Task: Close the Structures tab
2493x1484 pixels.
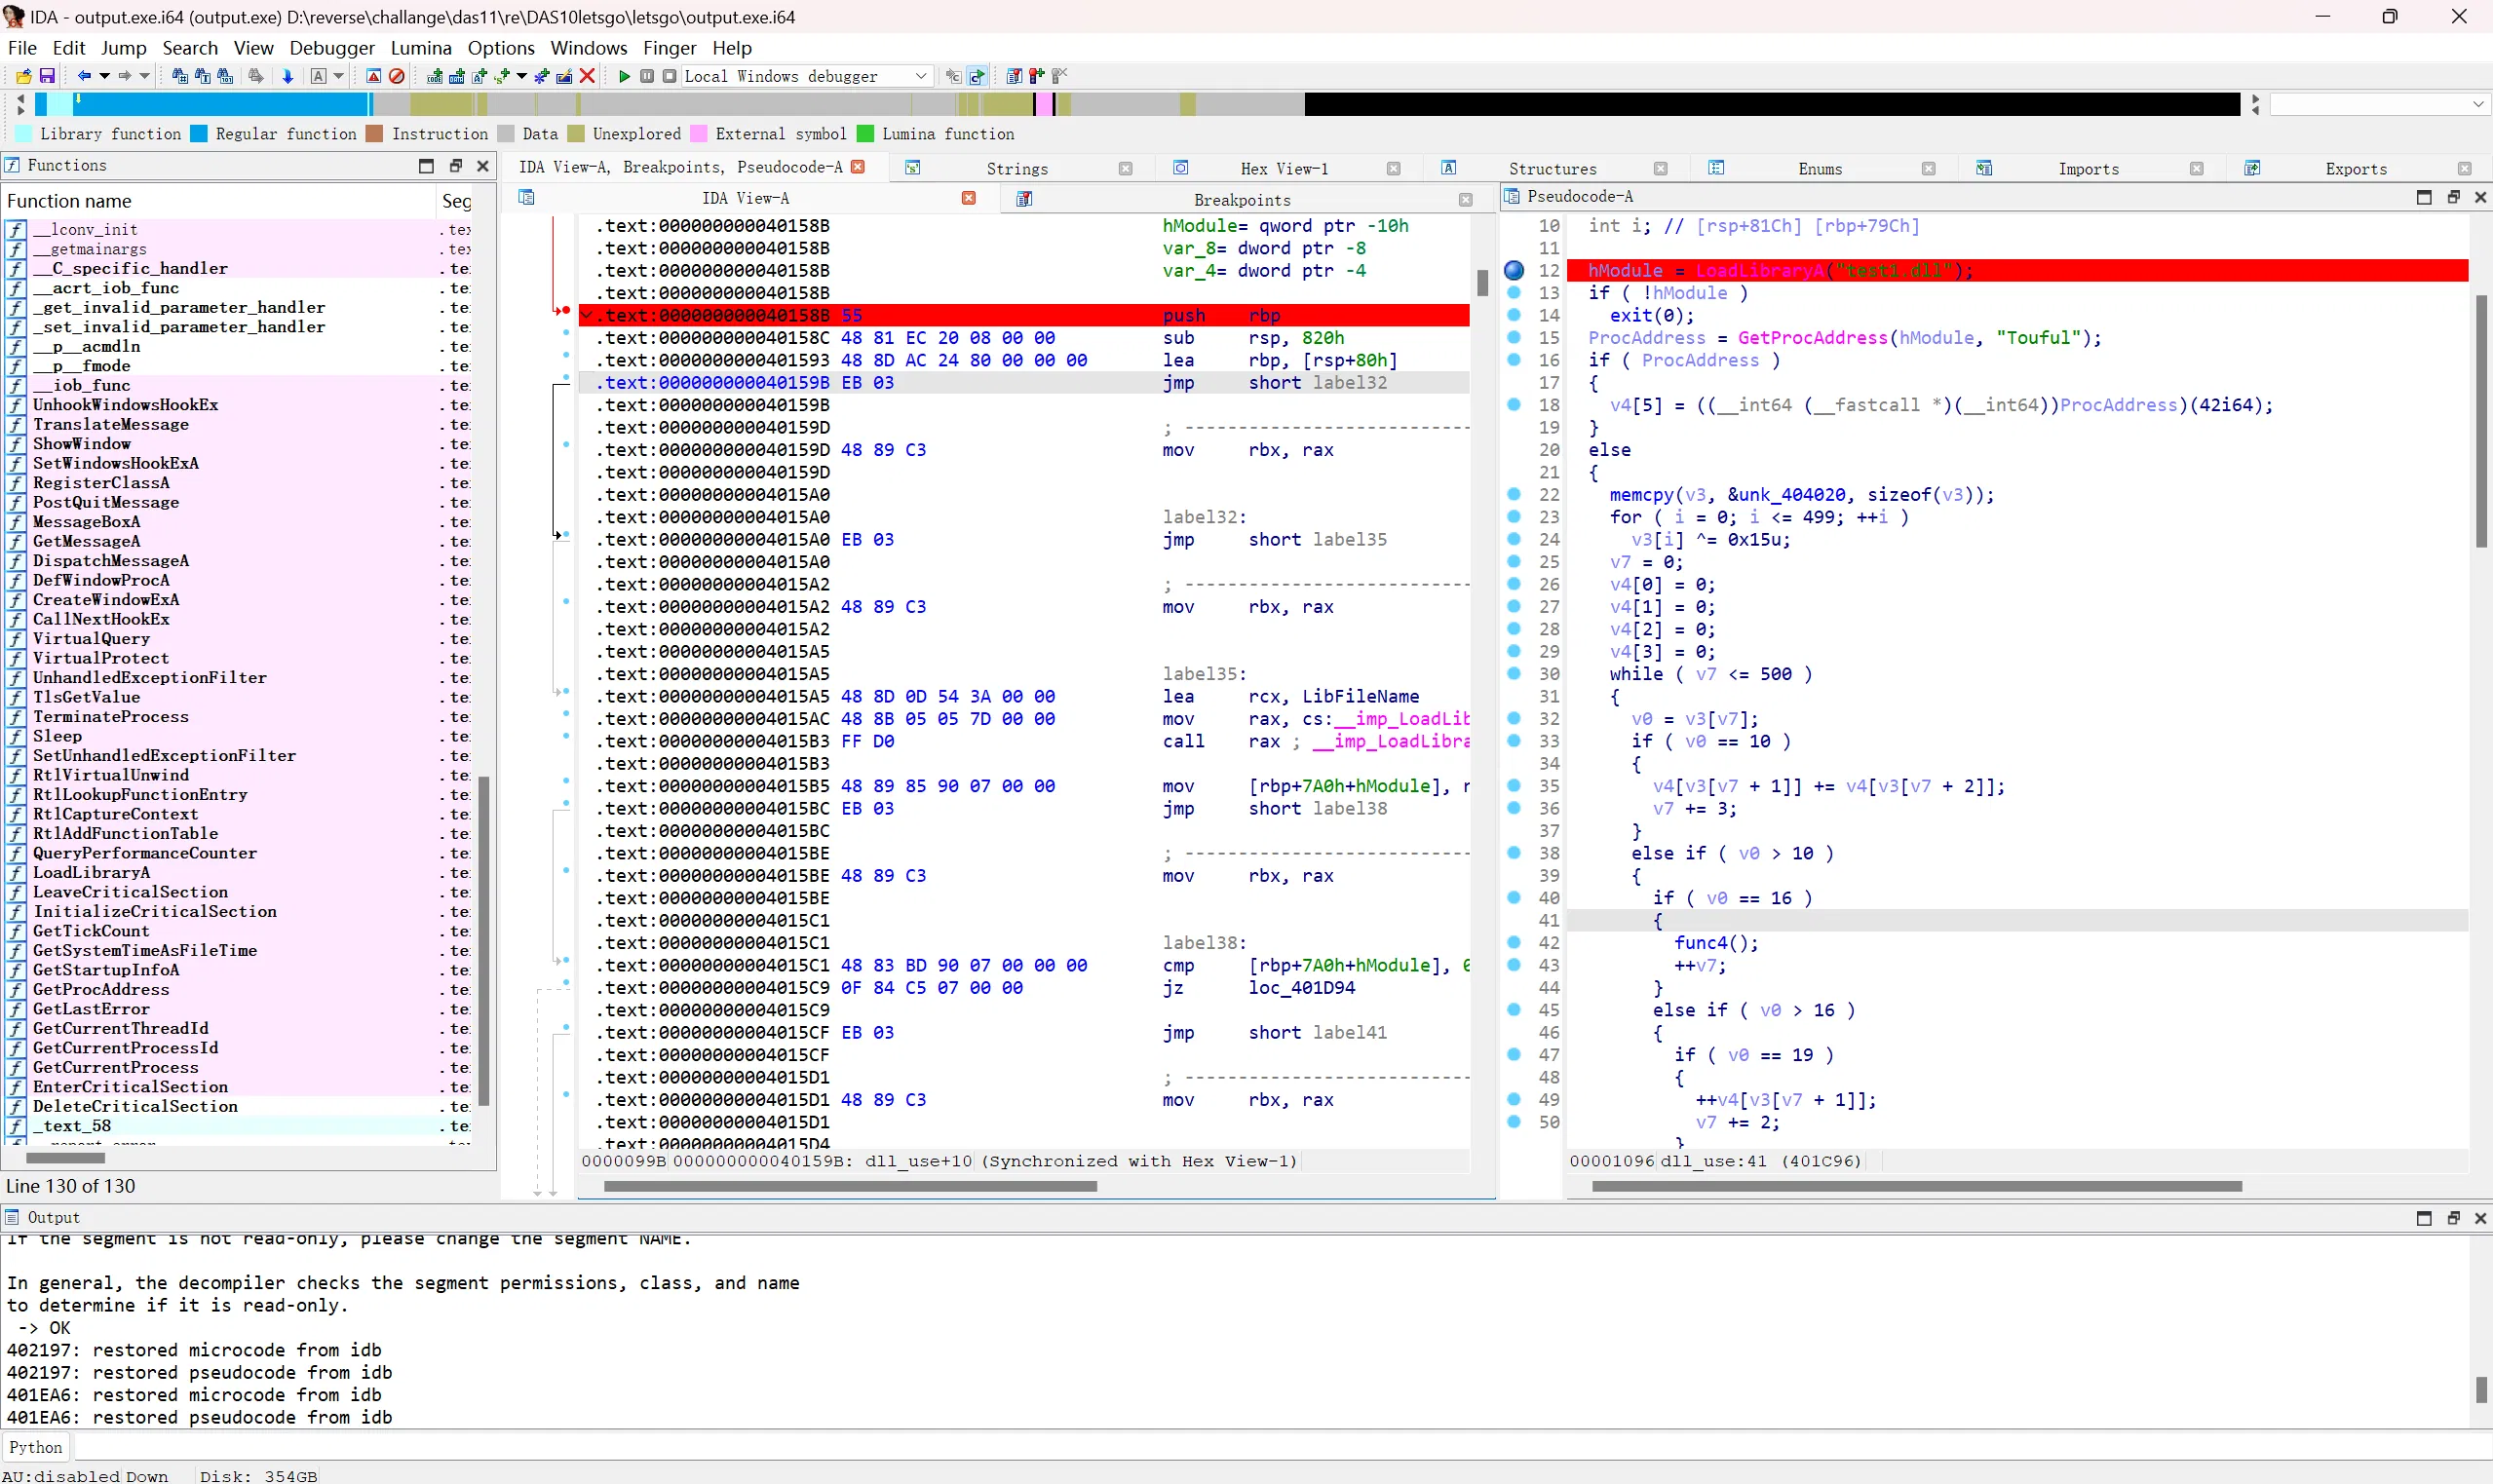Action: point(1660,169)
